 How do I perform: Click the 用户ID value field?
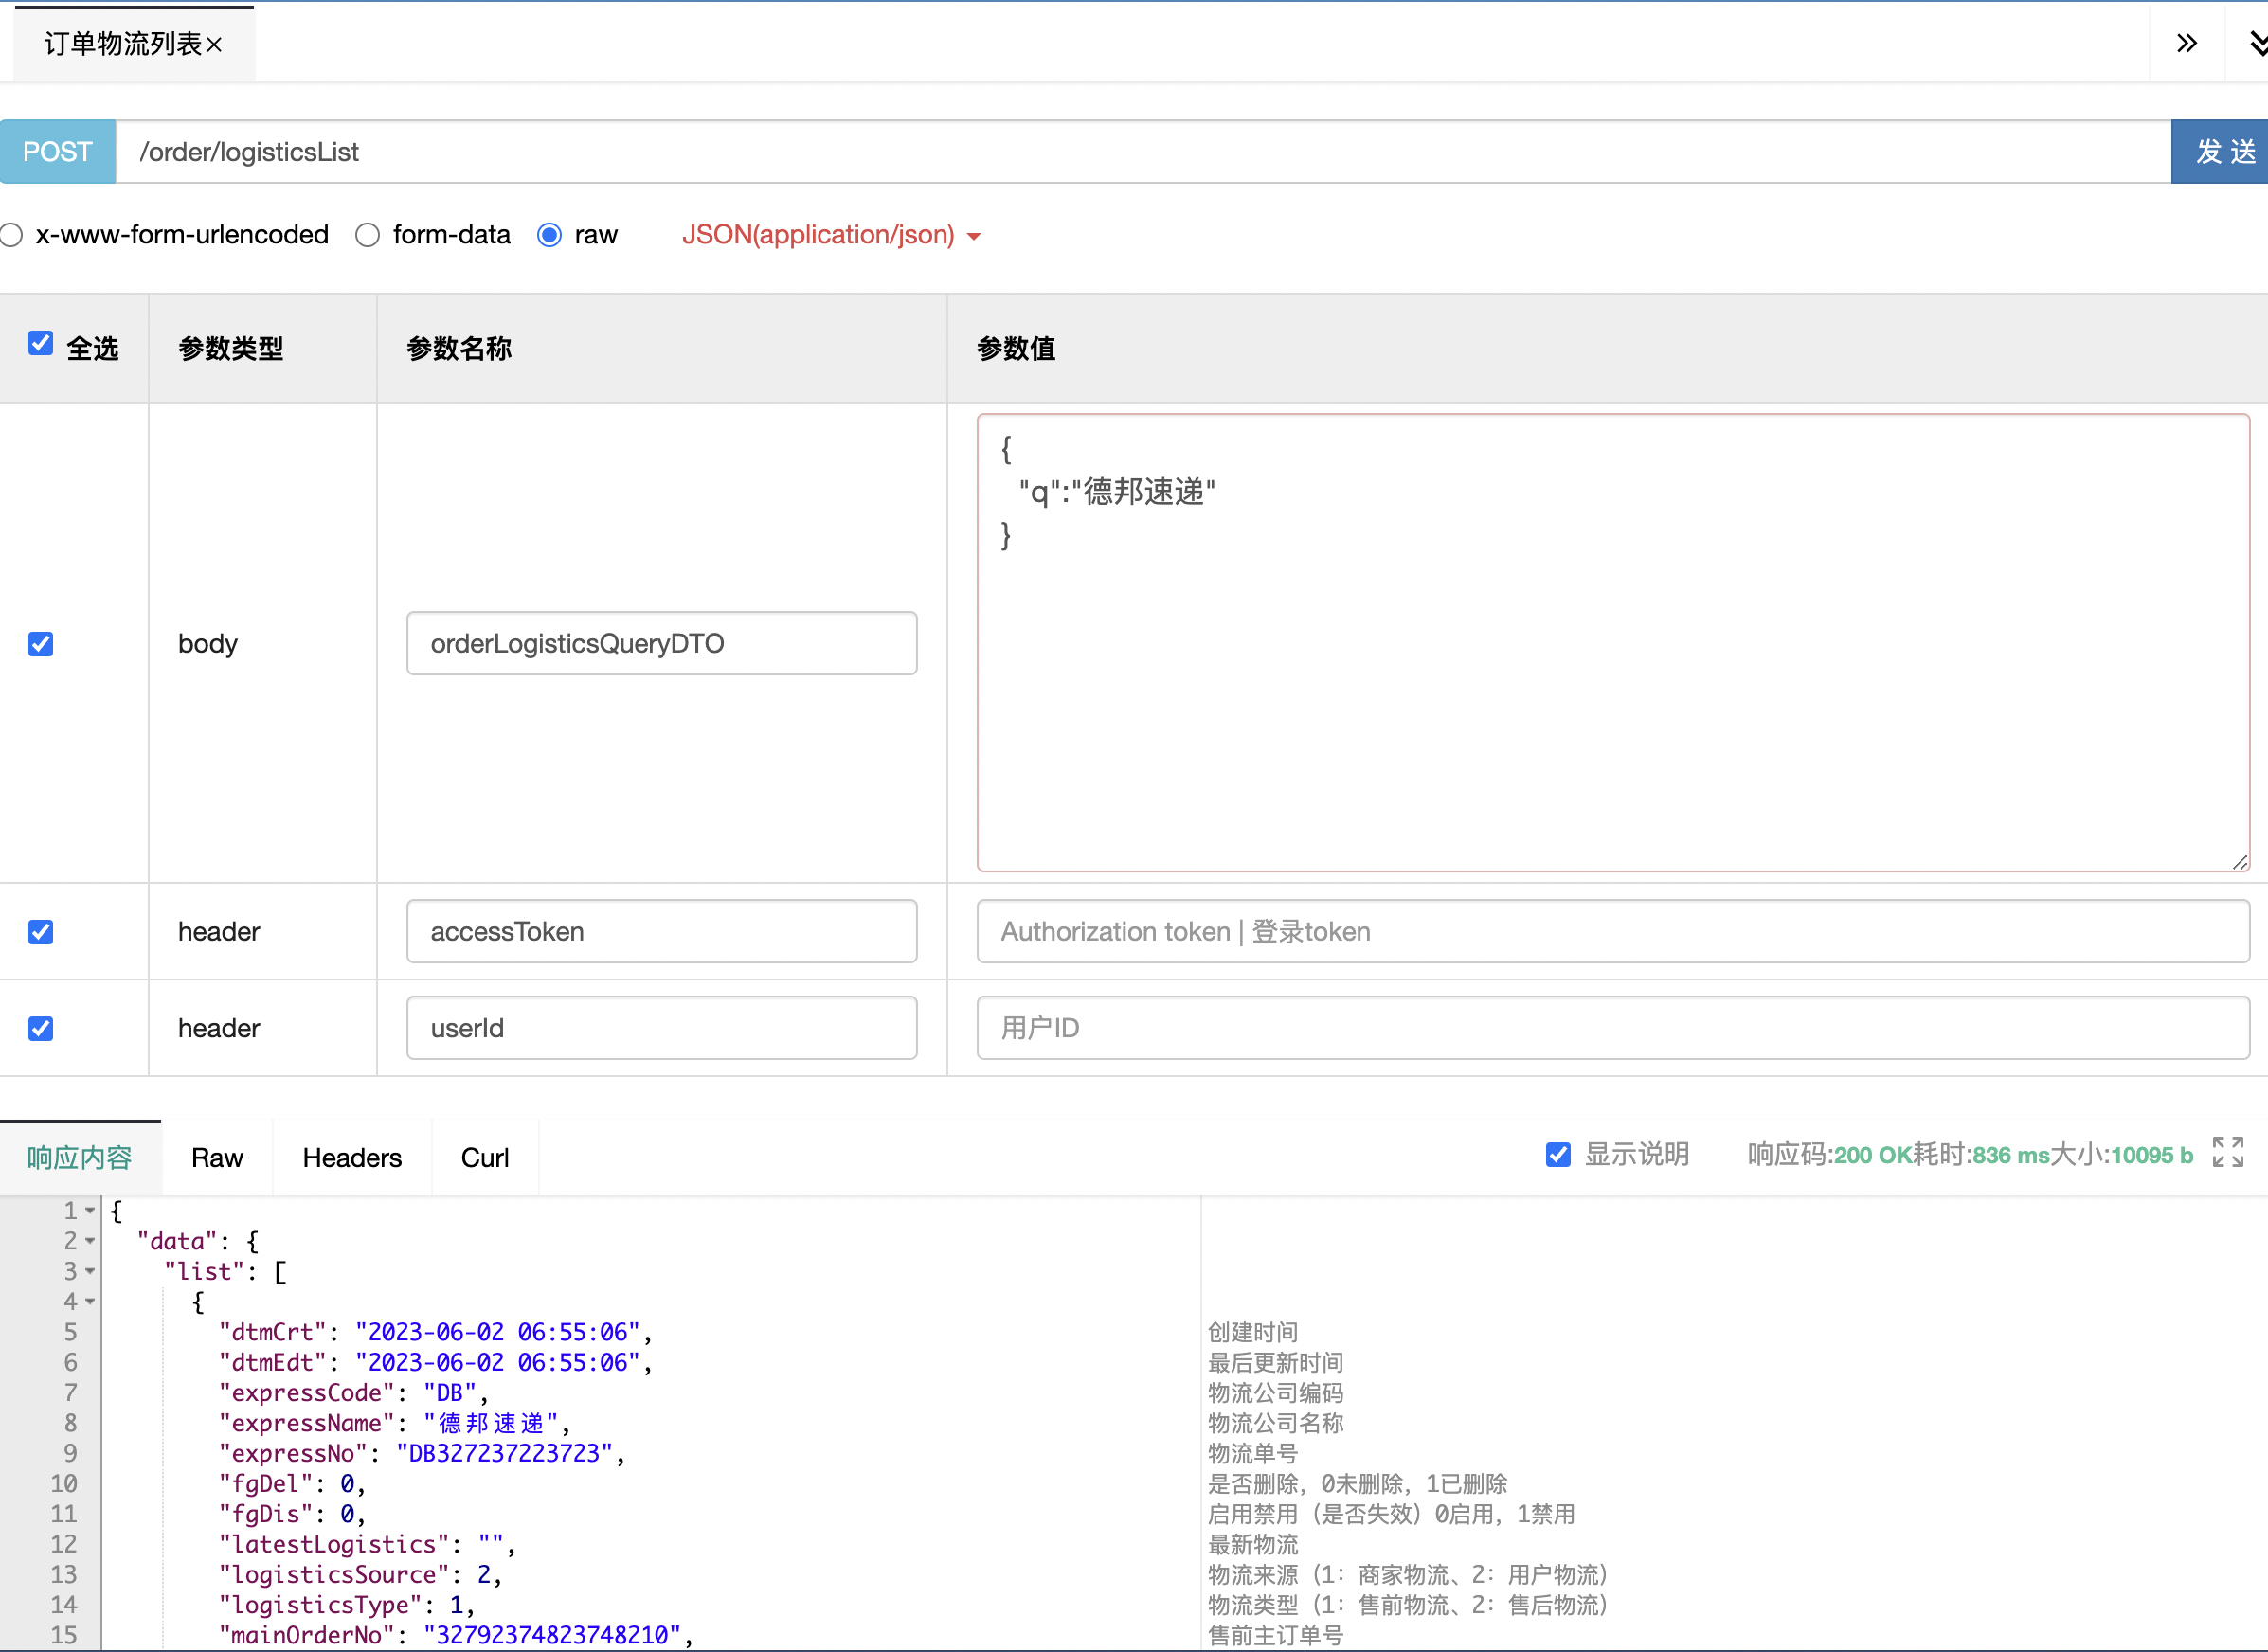pos(1613,1028)
